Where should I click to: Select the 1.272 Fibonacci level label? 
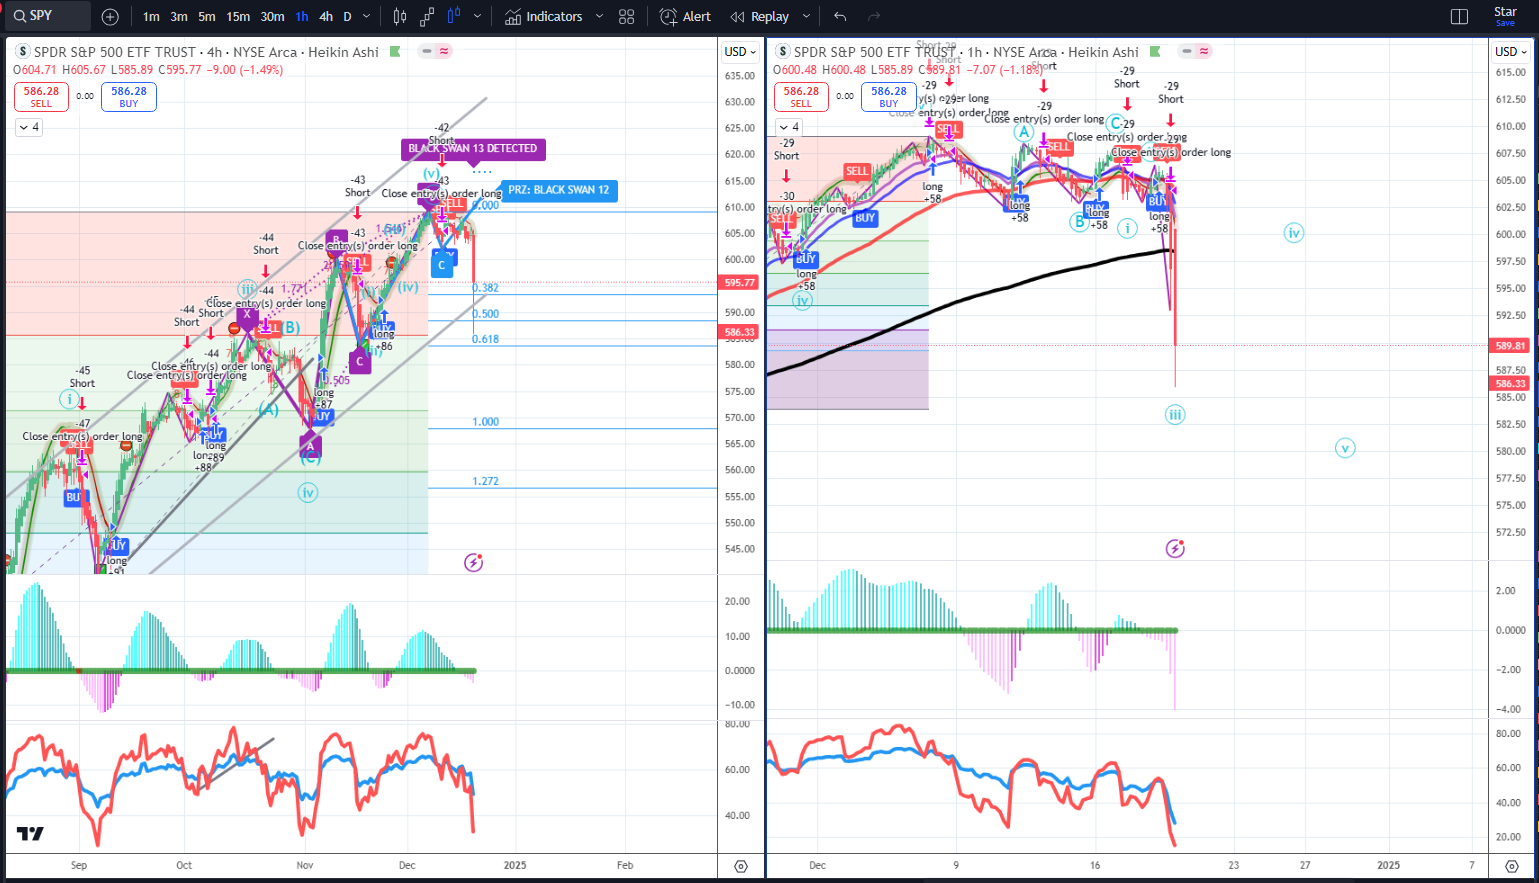coord(485,481)
